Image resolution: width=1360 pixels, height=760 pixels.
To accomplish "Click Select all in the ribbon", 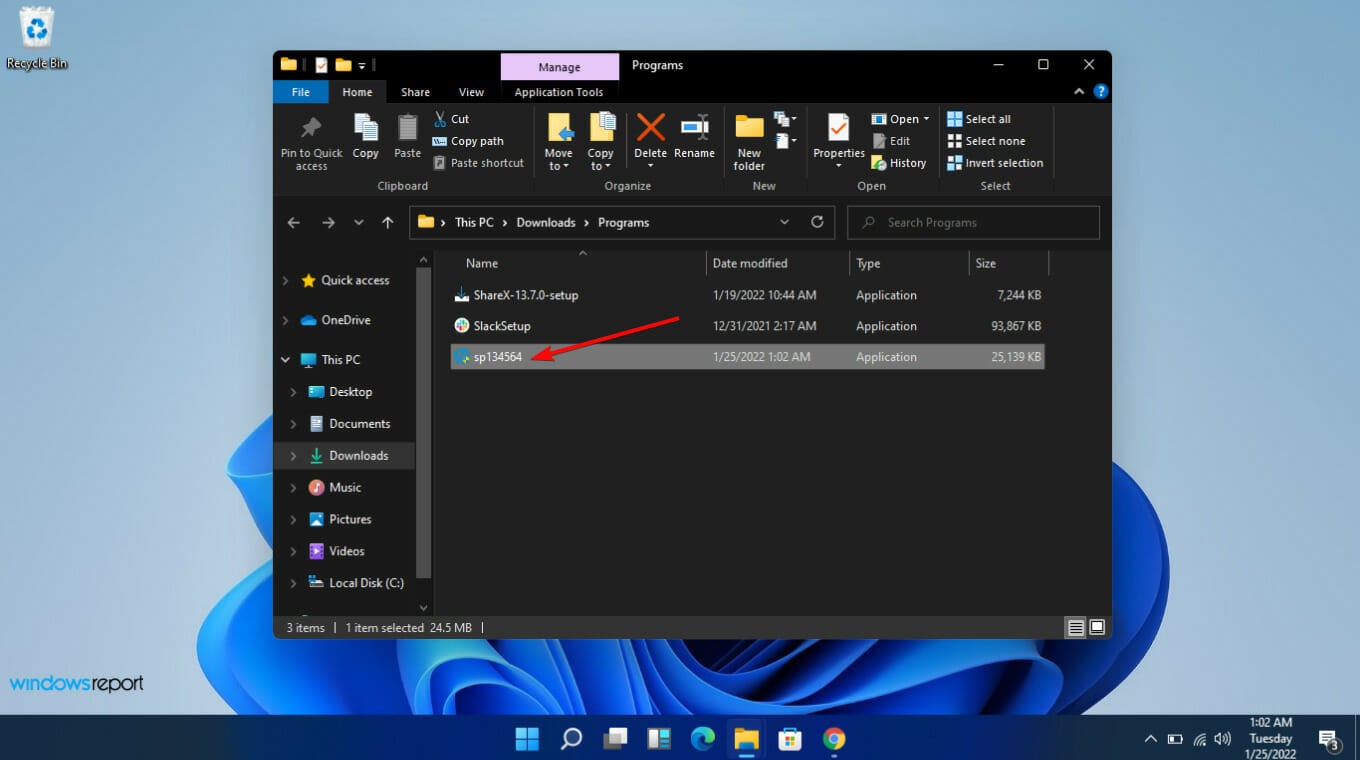I will click(981, 118).
